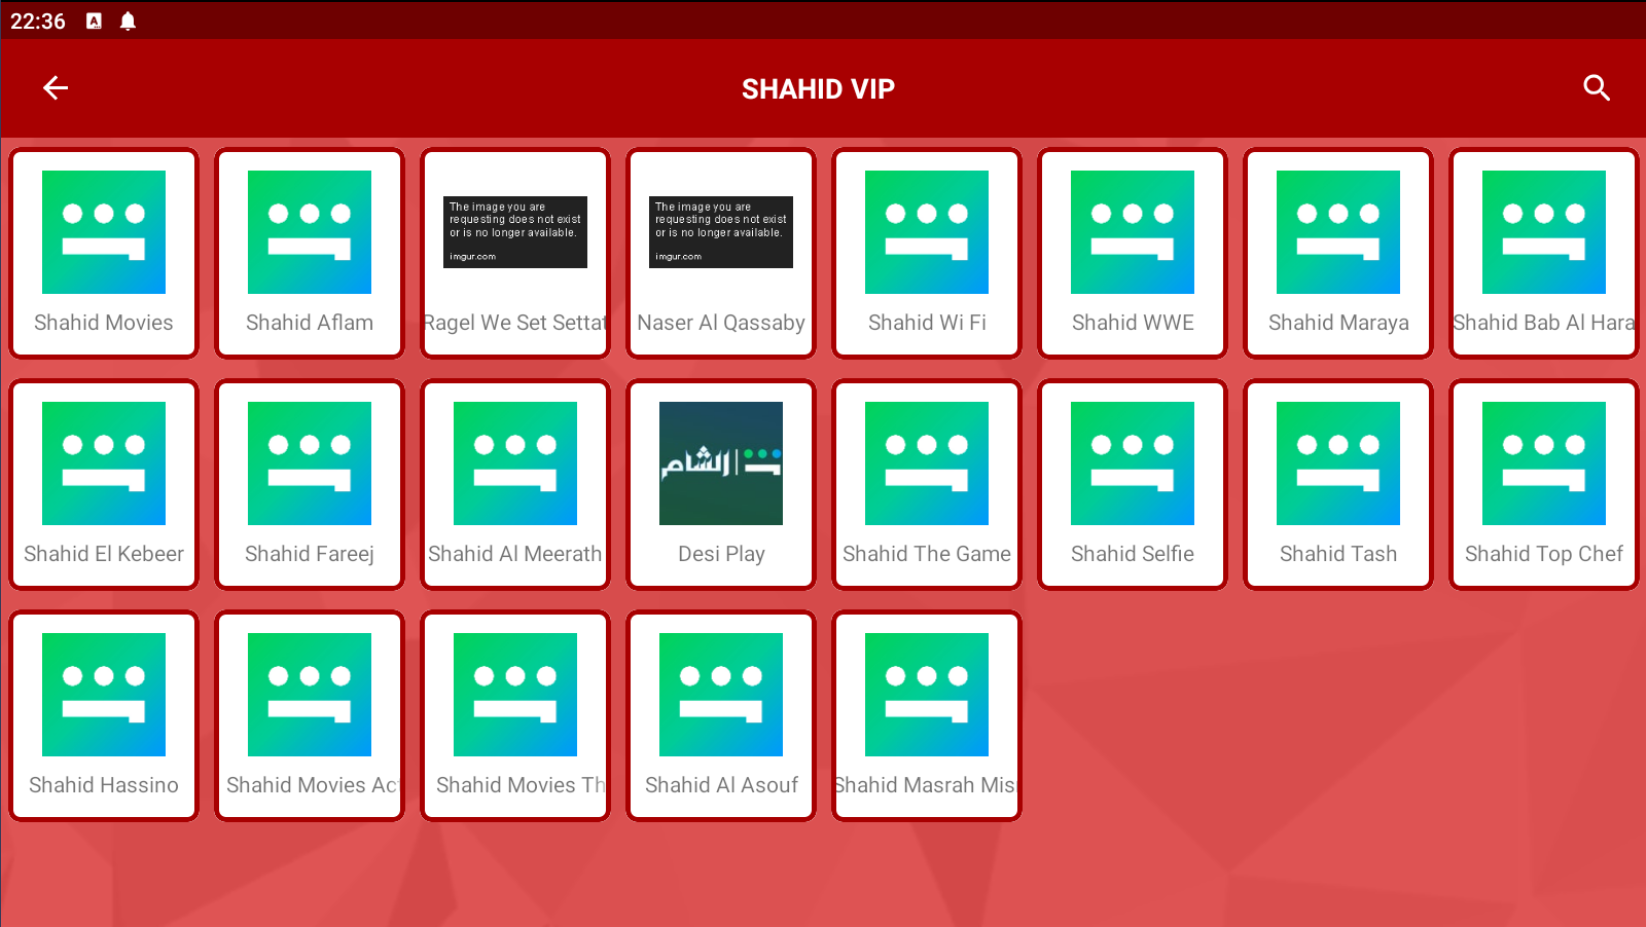Image resolution: width=1646 pixels, height=927 pixels.
Task: Open the Shahid Movies Th tile
Action: coord(515,715)
